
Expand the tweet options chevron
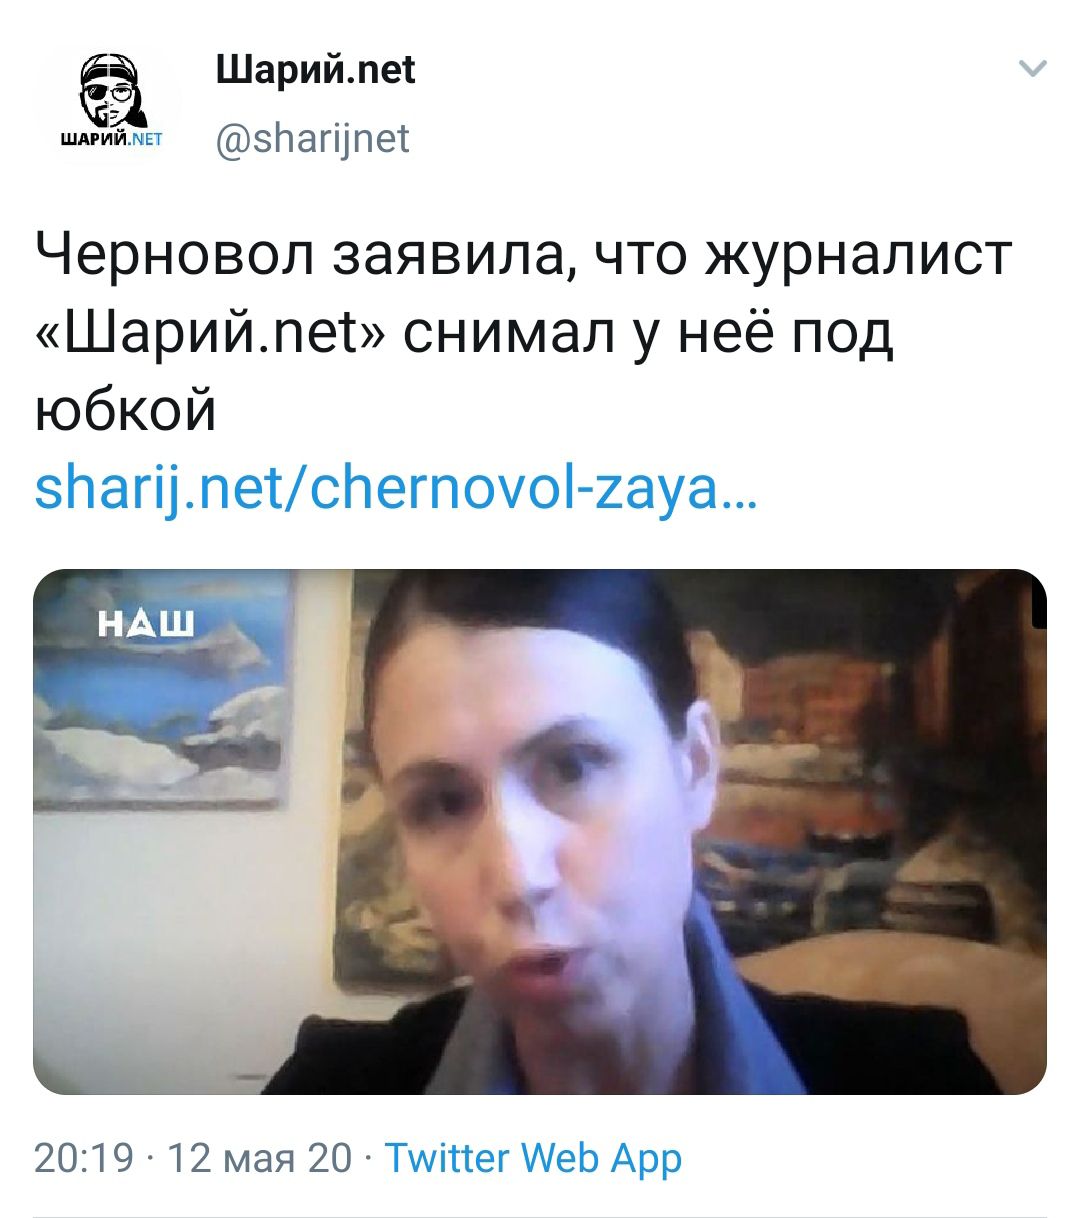(x=1032, y=69)
